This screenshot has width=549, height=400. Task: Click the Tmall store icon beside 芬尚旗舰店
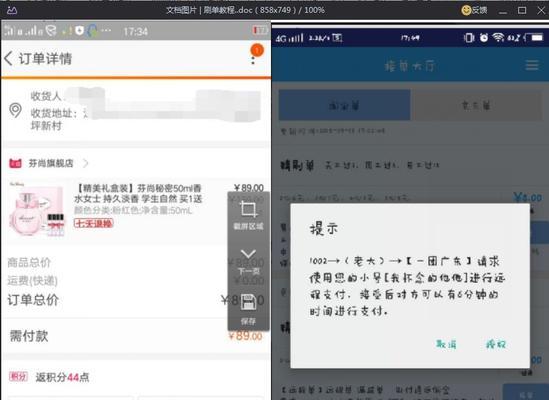pyautogui.click(x=15, y=163)
